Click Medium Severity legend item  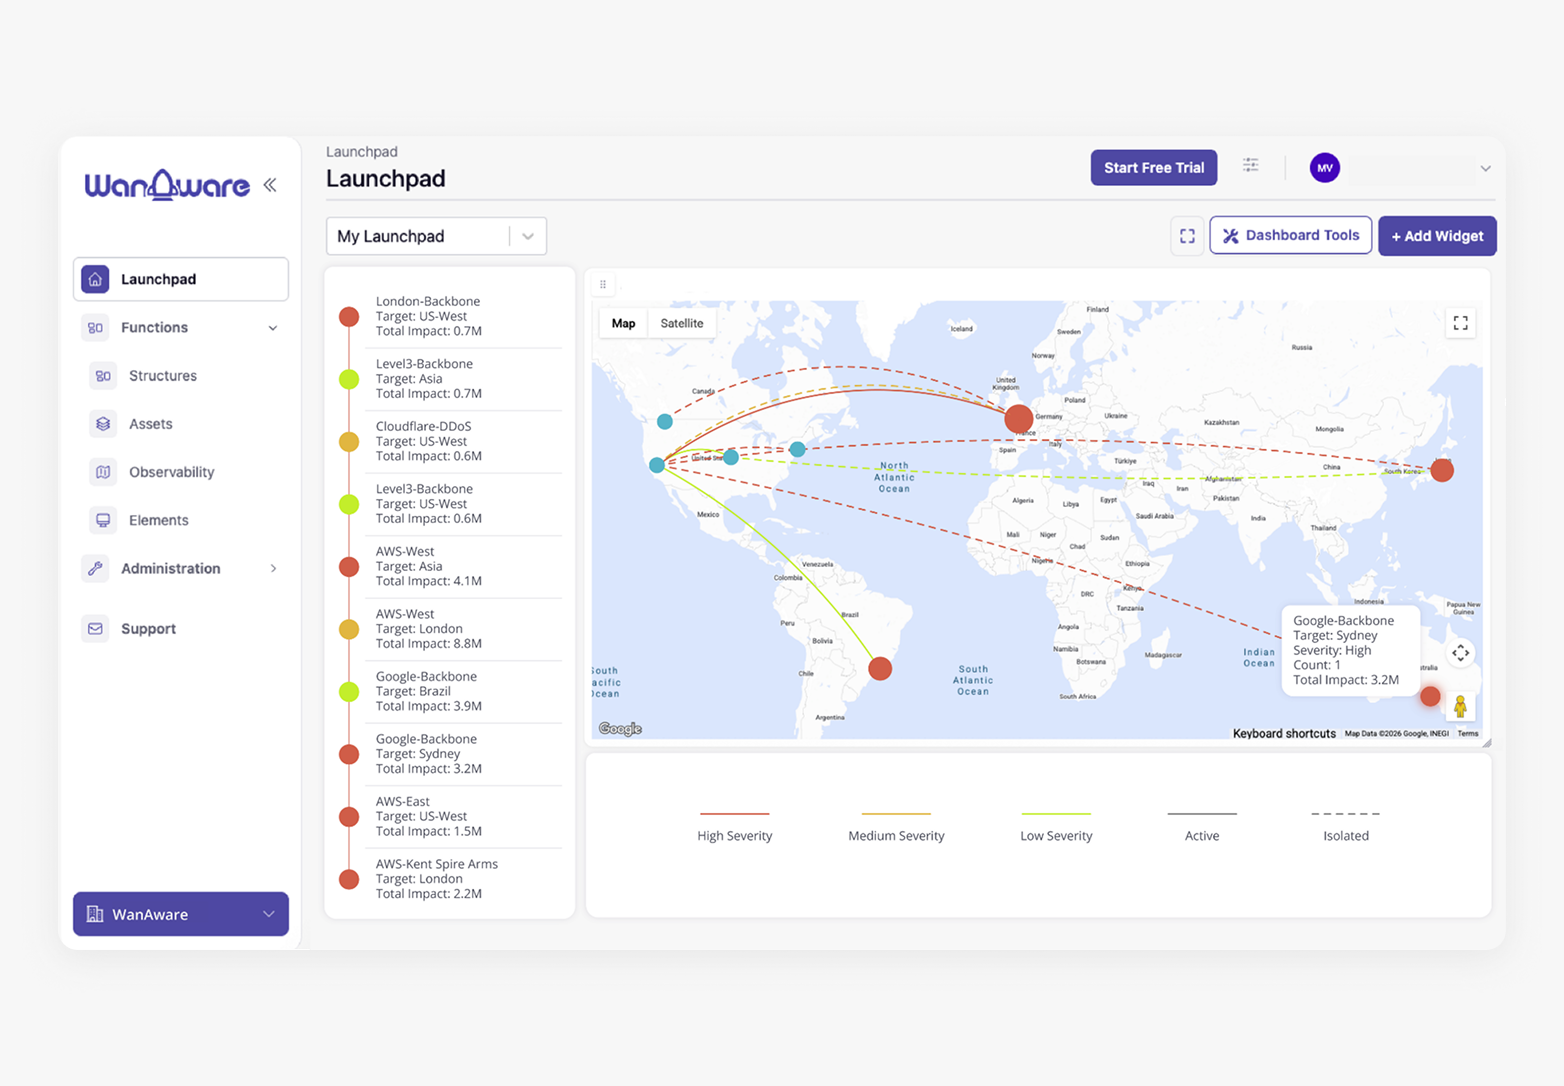(896, 827)
